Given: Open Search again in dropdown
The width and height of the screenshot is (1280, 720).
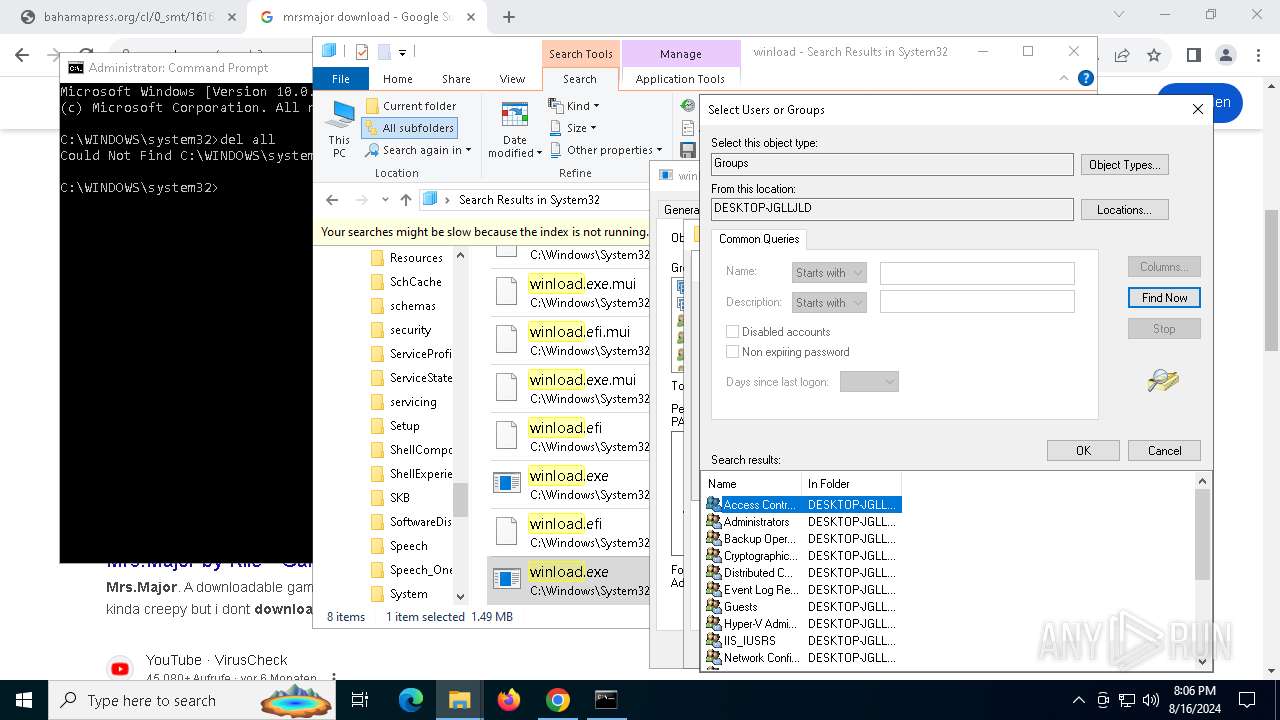Looking at the screenshot, I should coord(418,150).
